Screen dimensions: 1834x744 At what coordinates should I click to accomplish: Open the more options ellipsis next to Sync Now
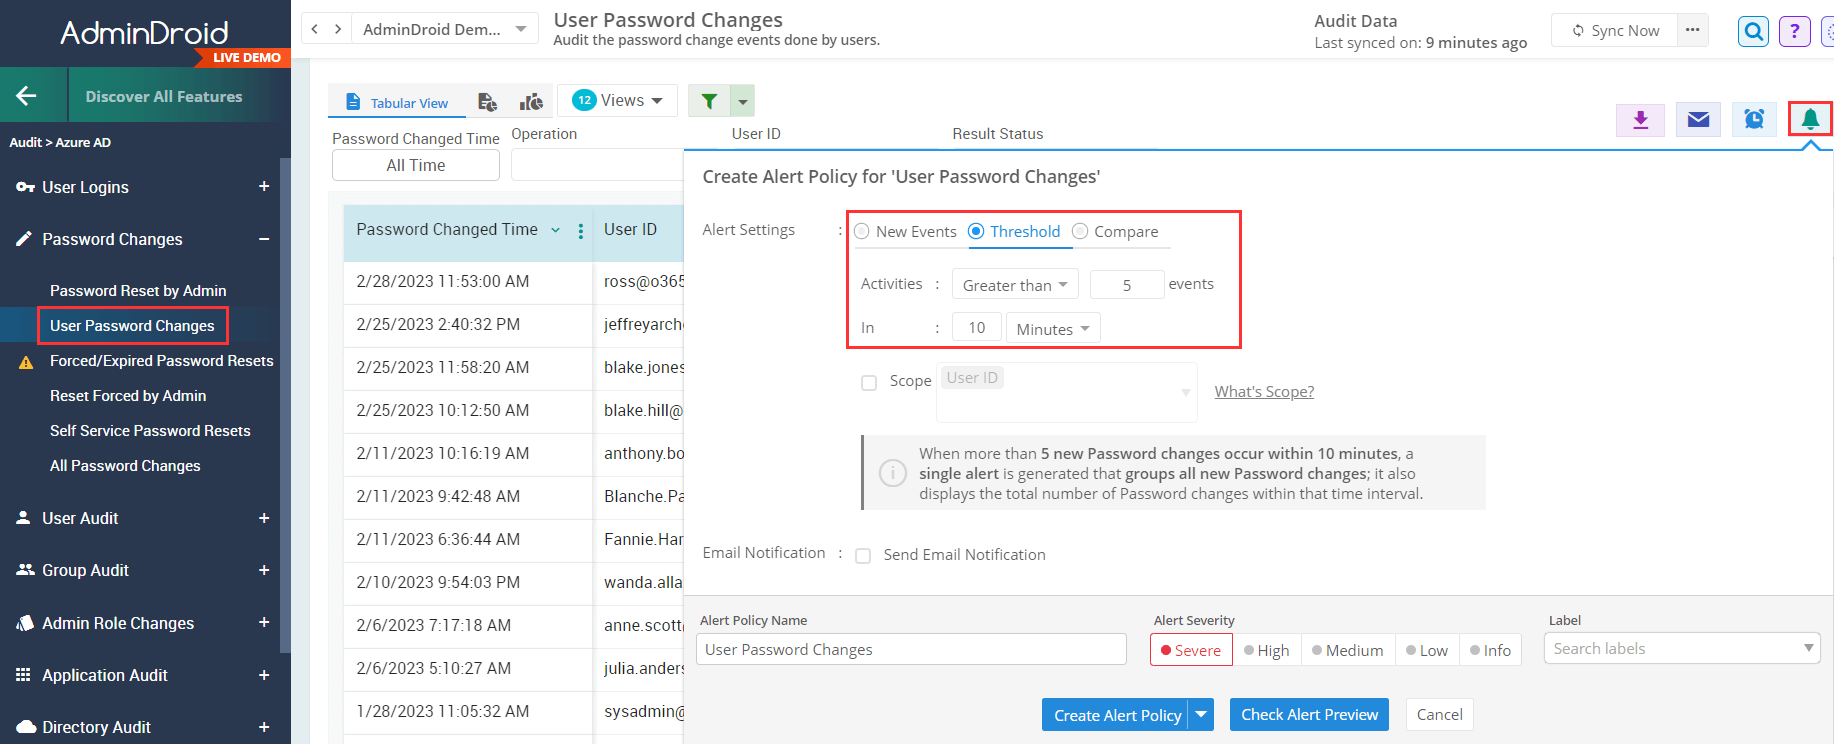pyautogui.click(x=1692, y=30)
